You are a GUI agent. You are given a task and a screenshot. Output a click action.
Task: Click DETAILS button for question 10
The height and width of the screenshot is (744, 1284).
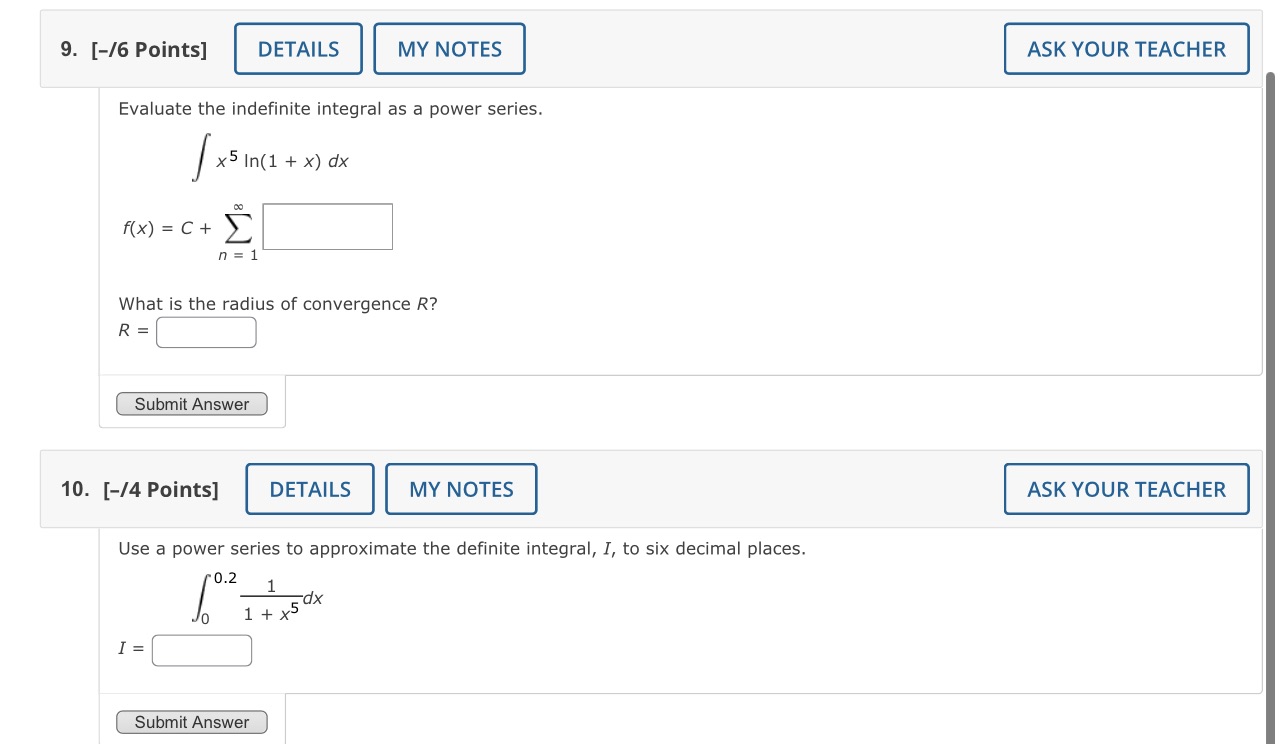[x=310, y=489]
